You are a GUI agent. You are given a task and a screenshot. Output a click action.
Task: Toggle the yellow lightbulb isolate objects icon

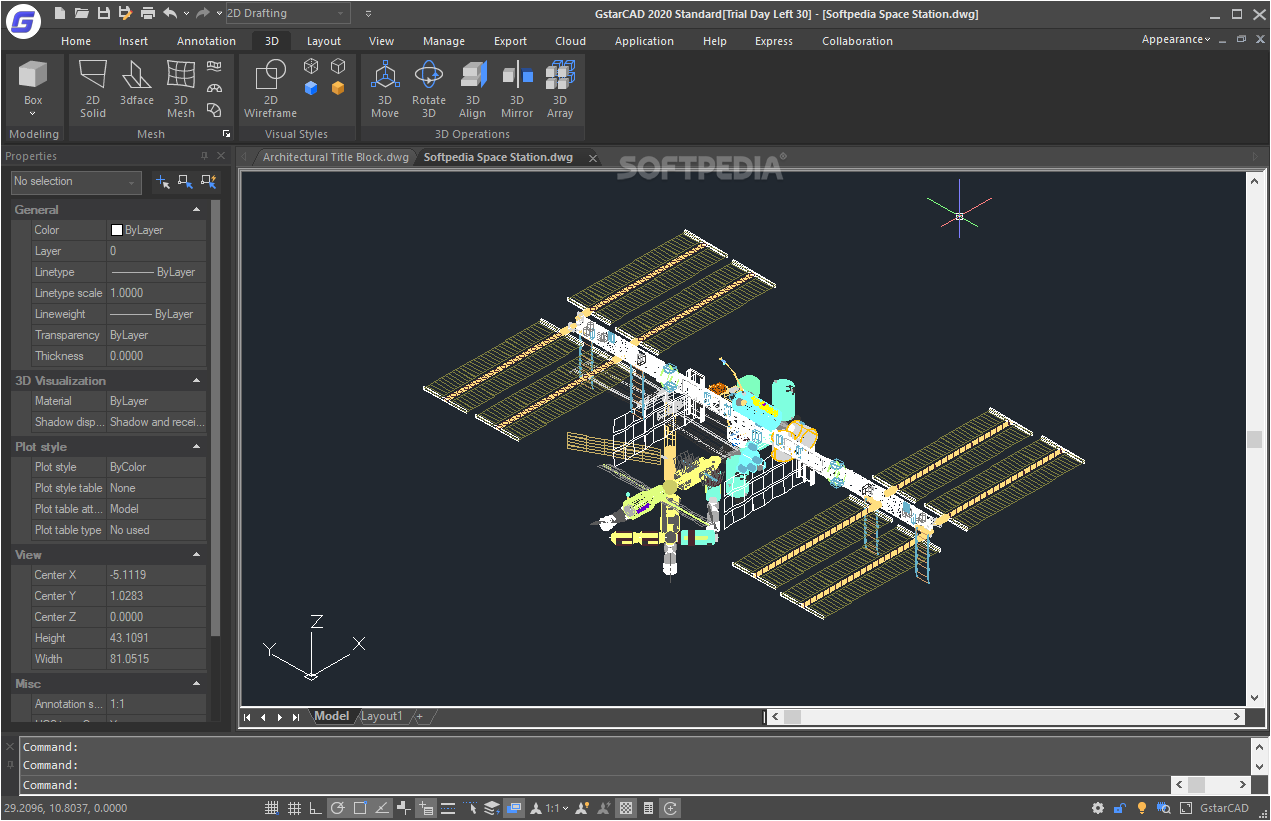[1142, 808]
